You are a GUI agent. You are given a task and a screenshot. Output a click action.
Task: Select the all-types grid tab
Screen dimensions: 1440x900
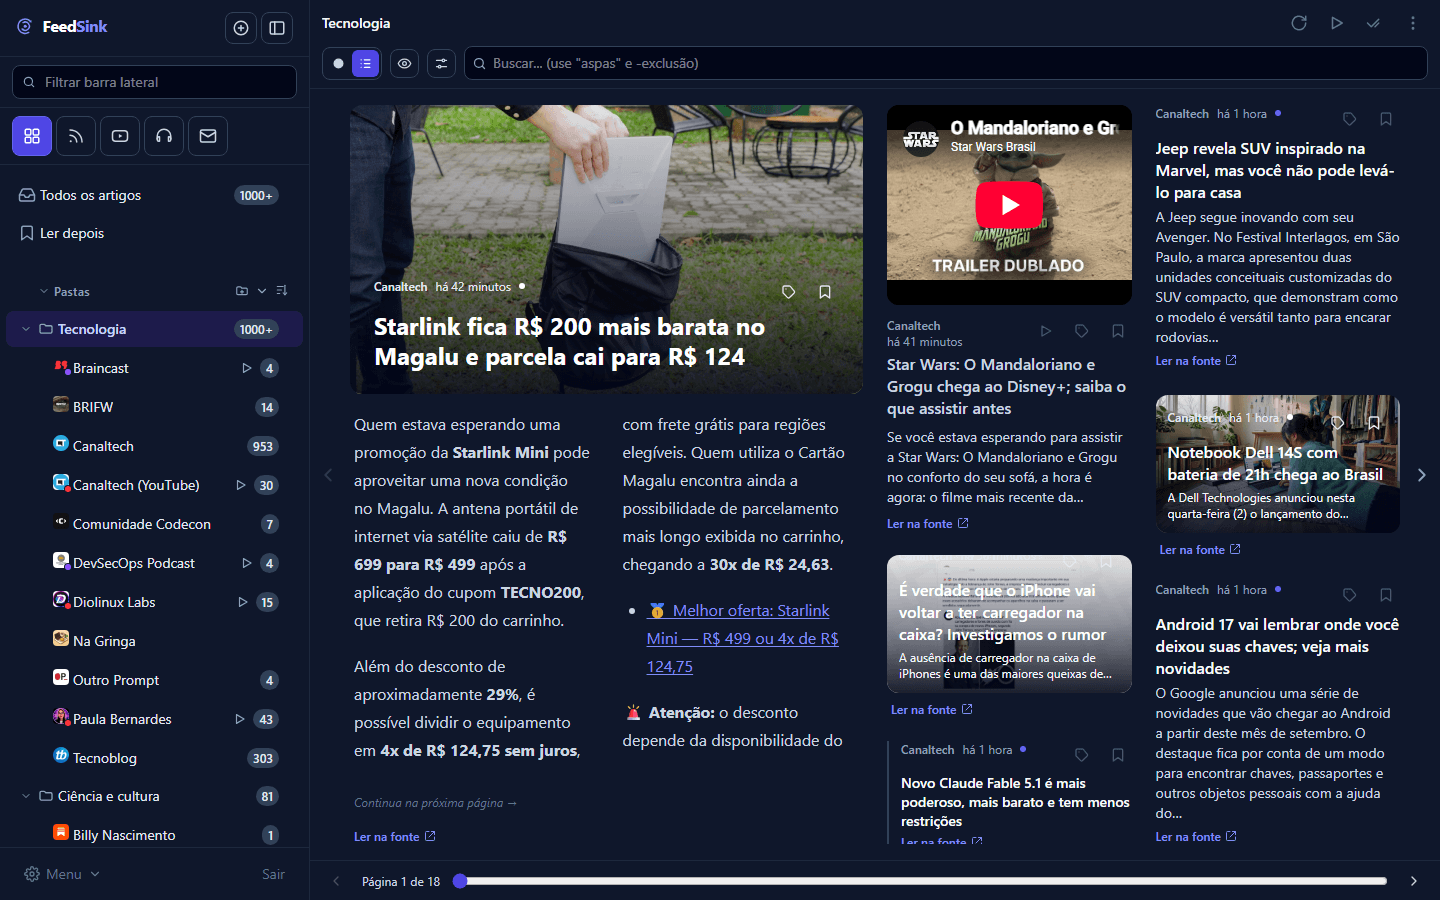[x=32, y=136]
